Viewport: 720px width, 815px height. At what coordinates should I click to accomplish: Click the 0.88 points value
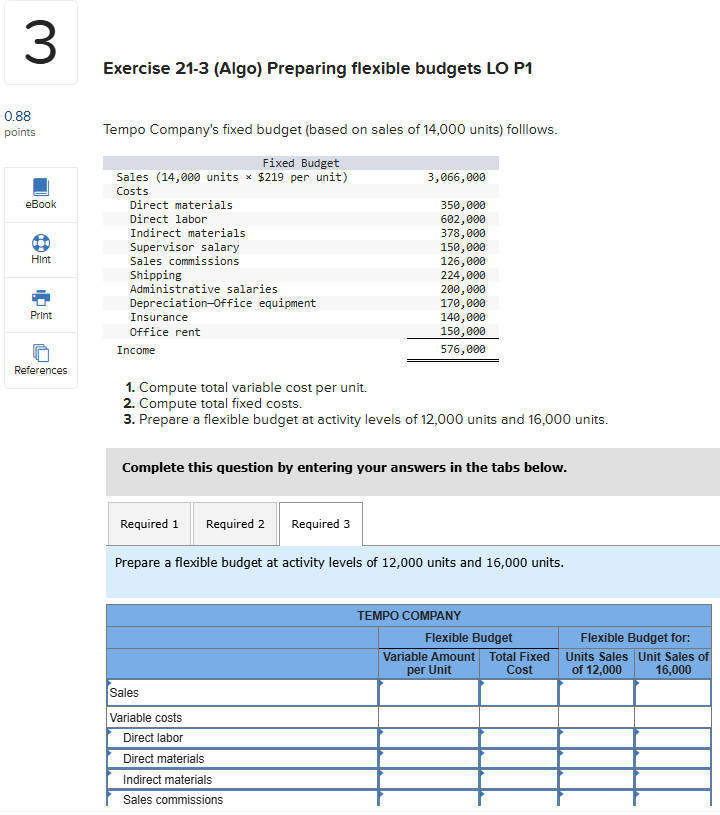pos(18,116)
